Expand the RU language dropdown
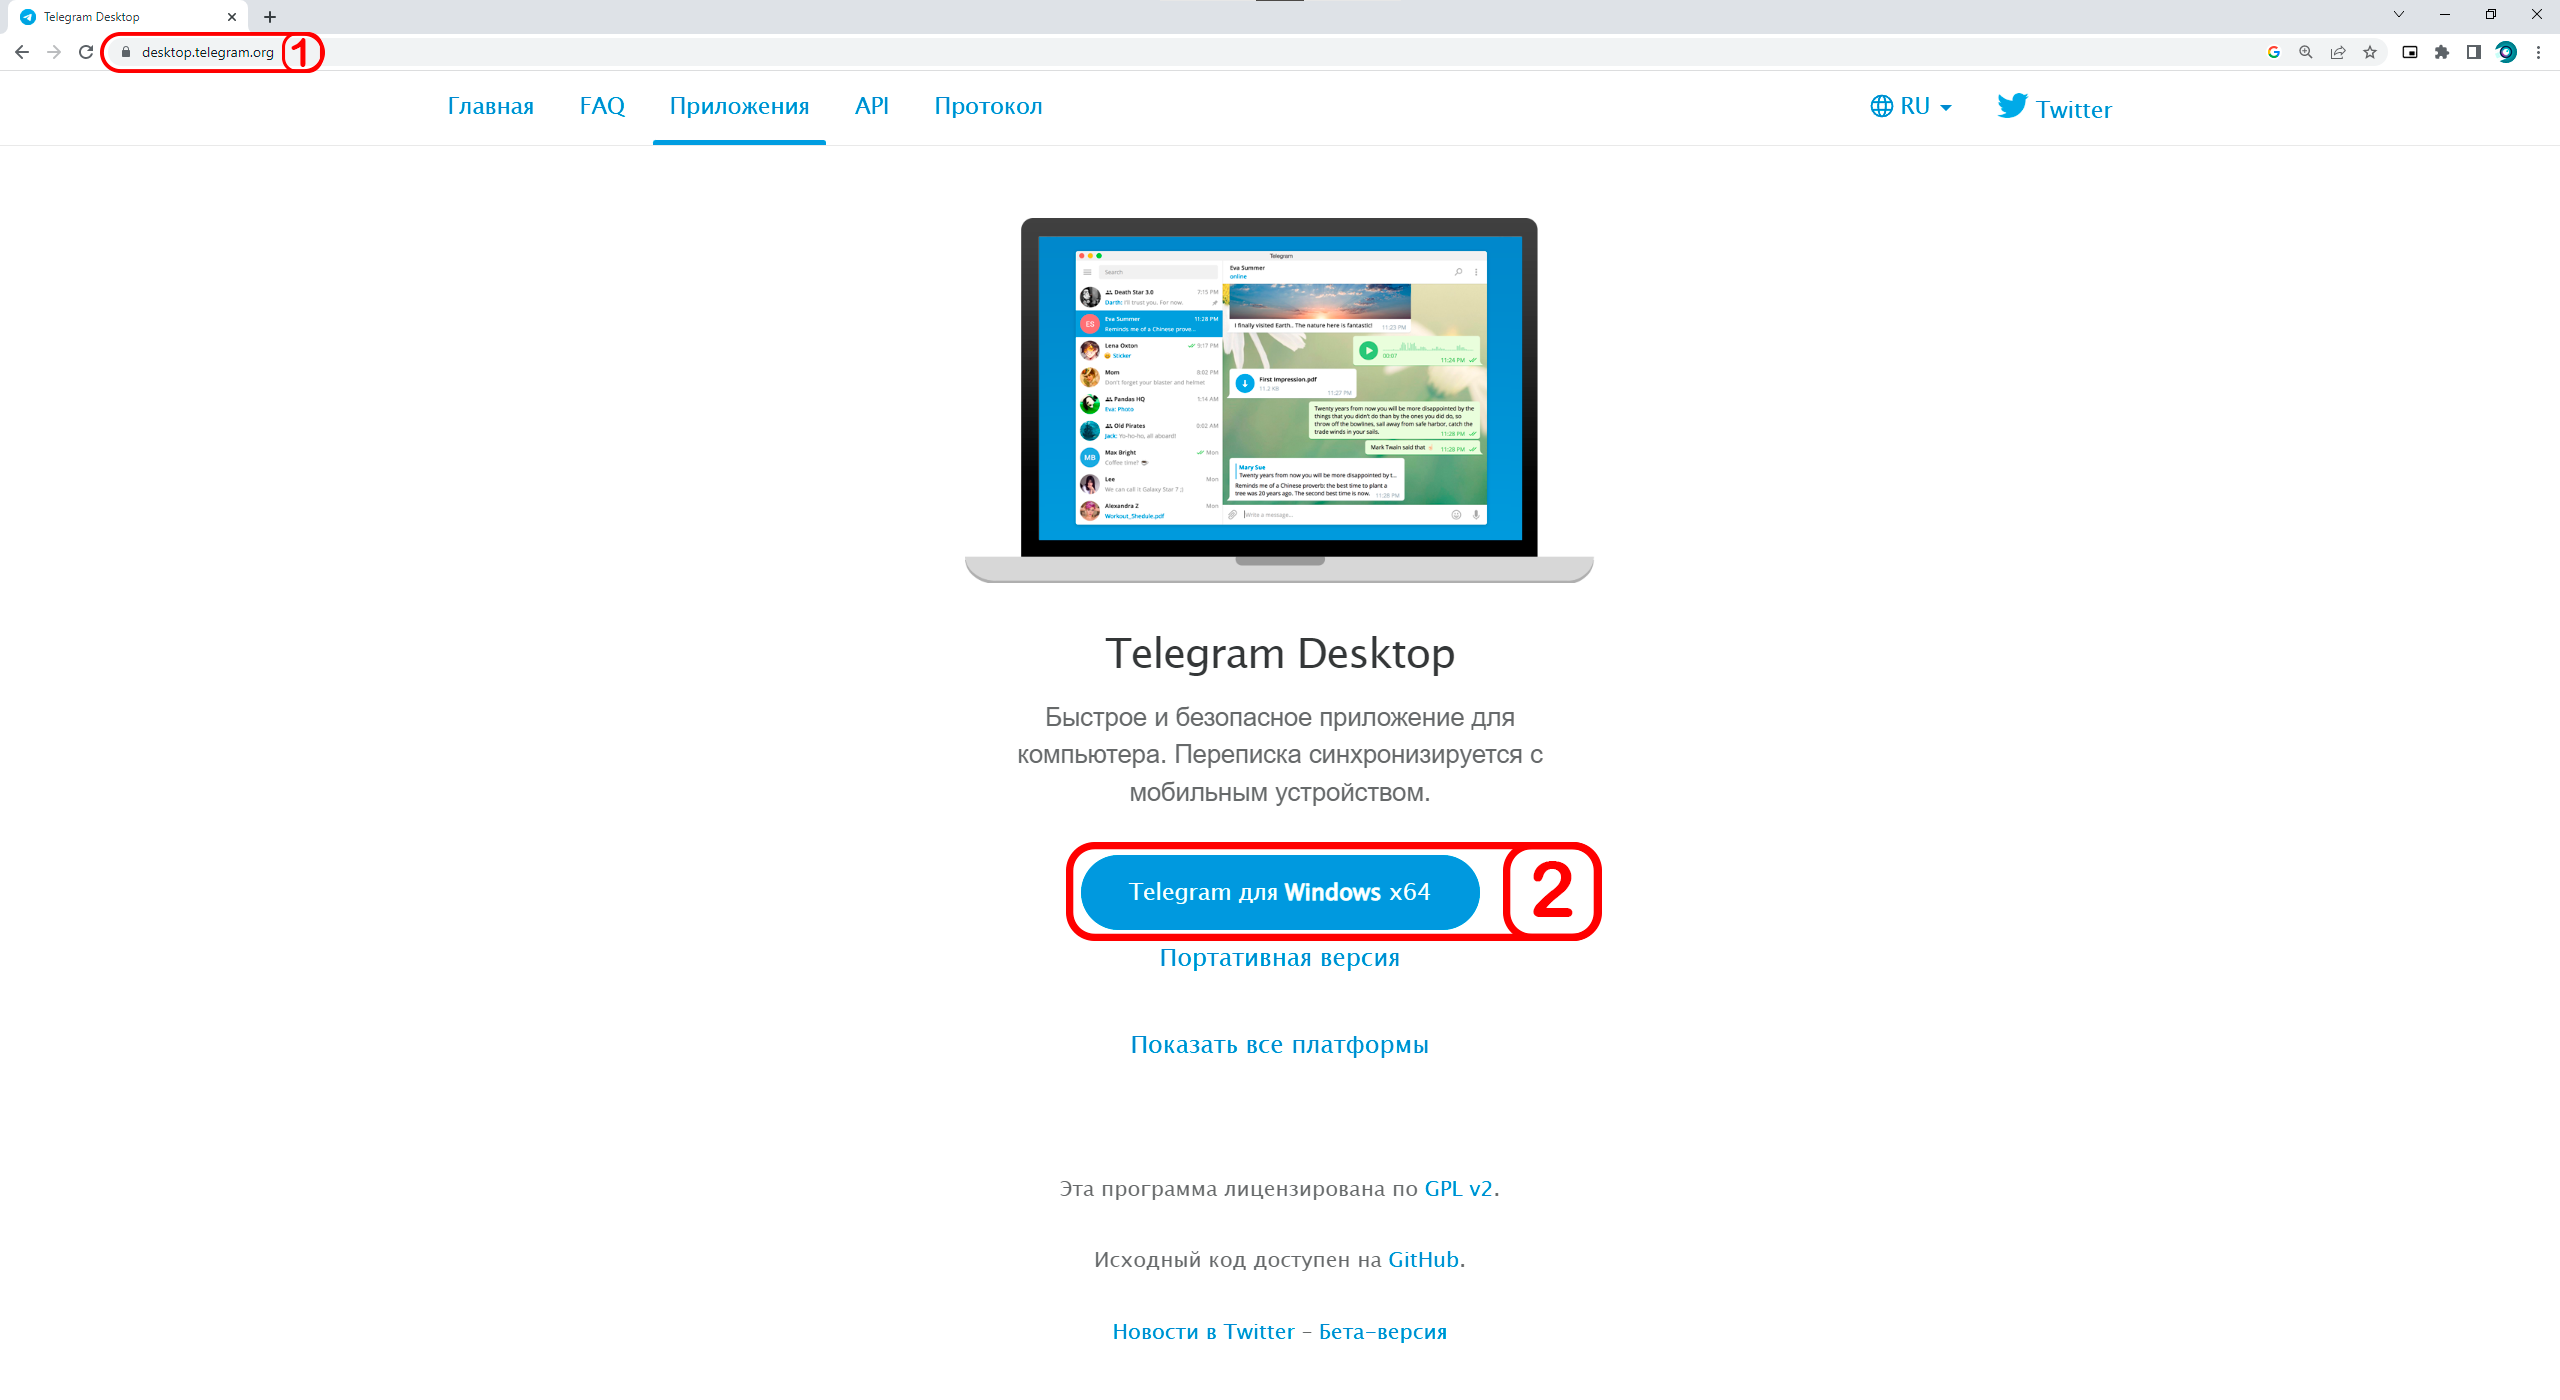 pyautogui.click(x=1910, y=106)
